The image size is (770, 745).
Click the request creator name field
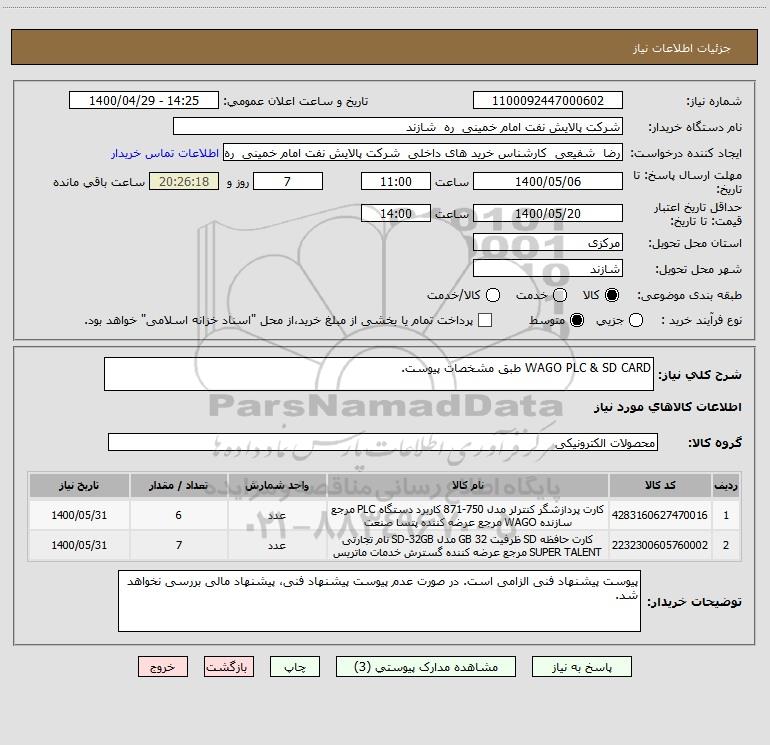click(x=423, y=153)
